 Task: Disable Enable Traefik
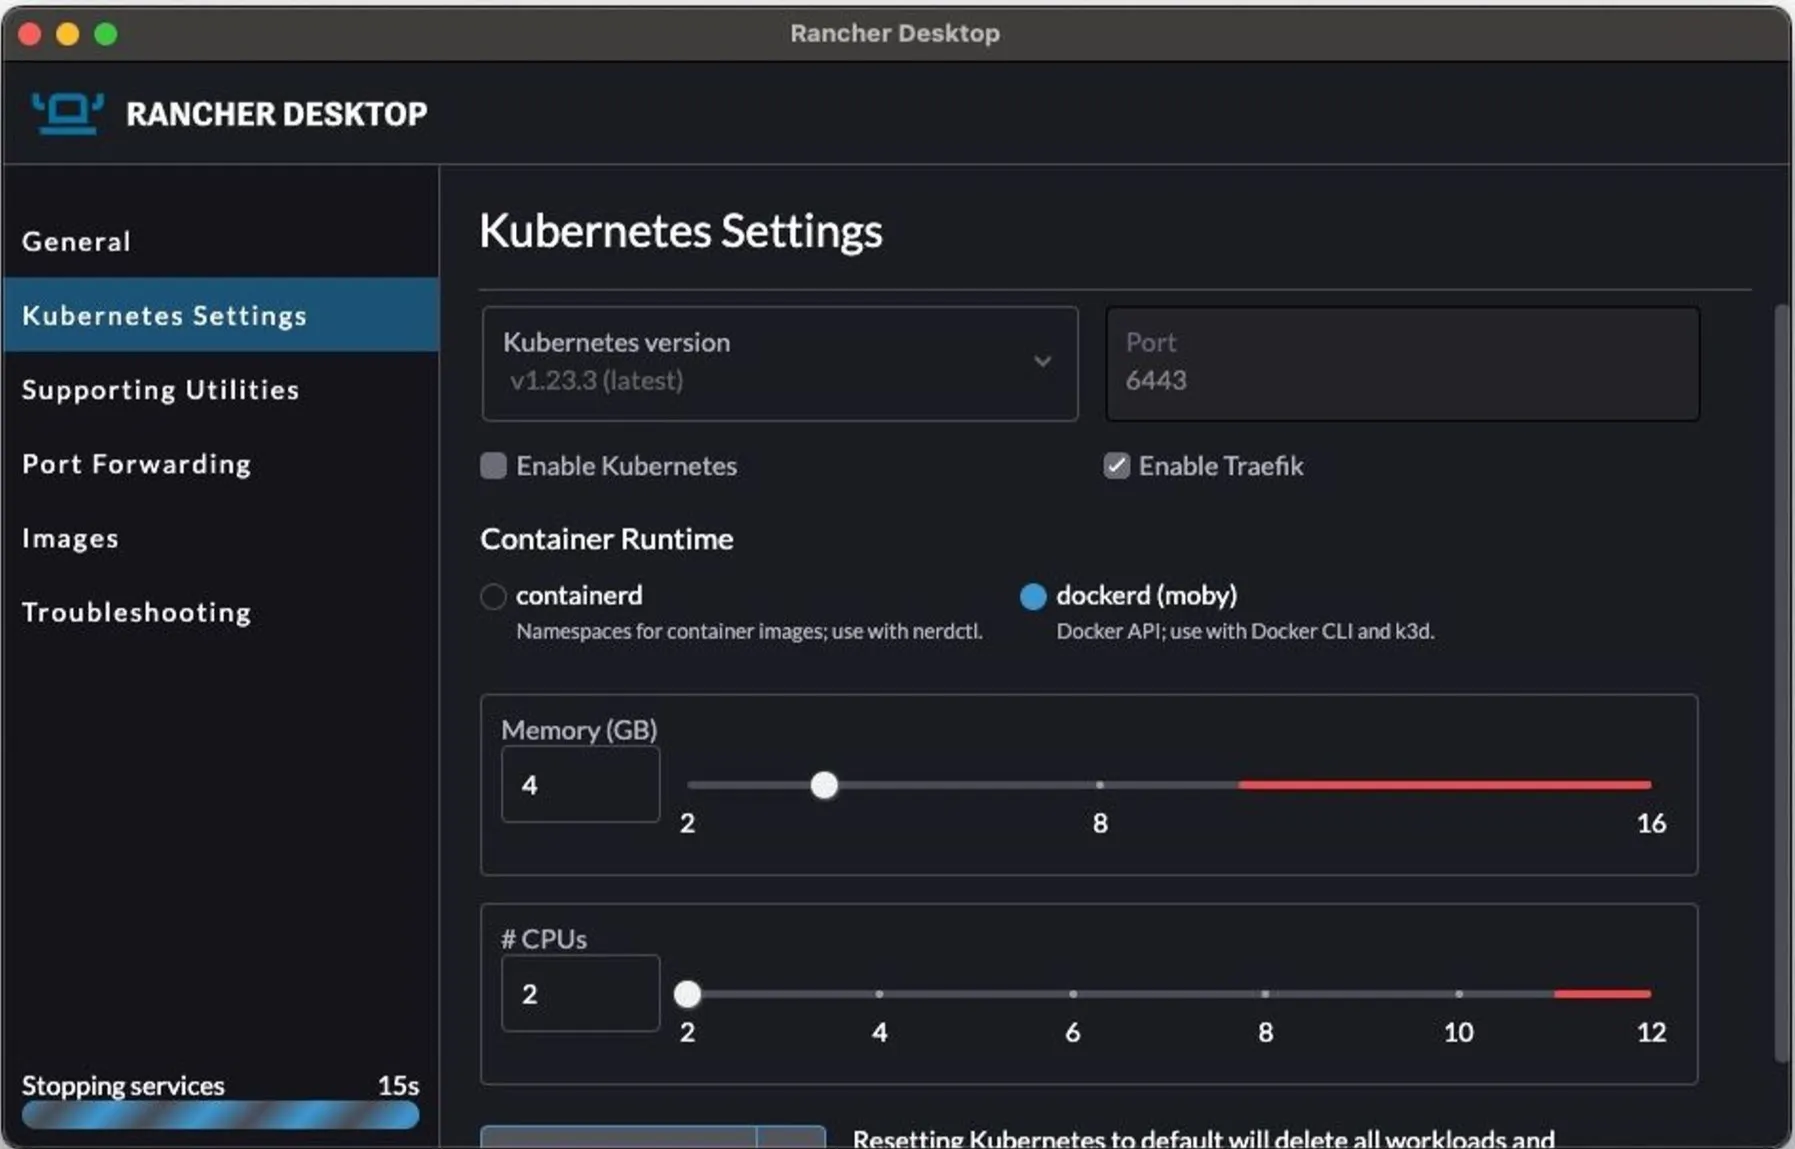[x=1116, y=465]
